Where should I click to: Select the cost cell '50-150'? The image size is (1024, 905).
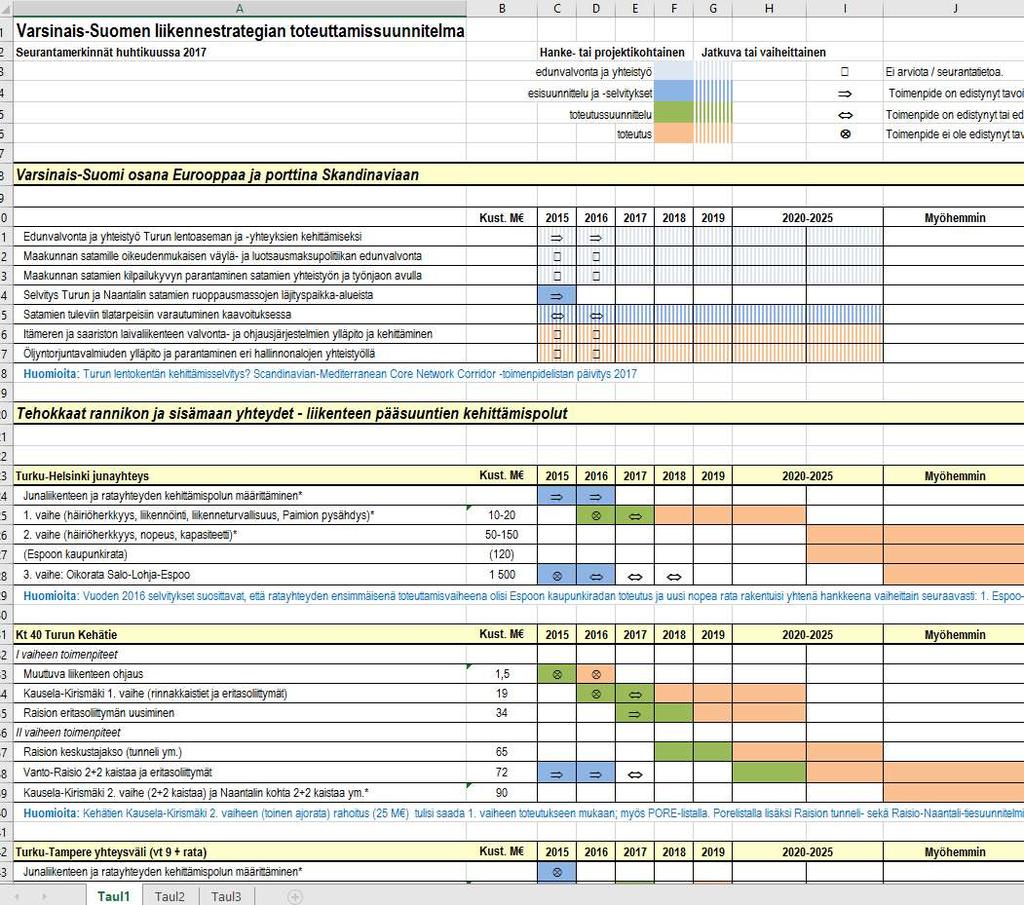pyautogui.click(x=502, y=535)
